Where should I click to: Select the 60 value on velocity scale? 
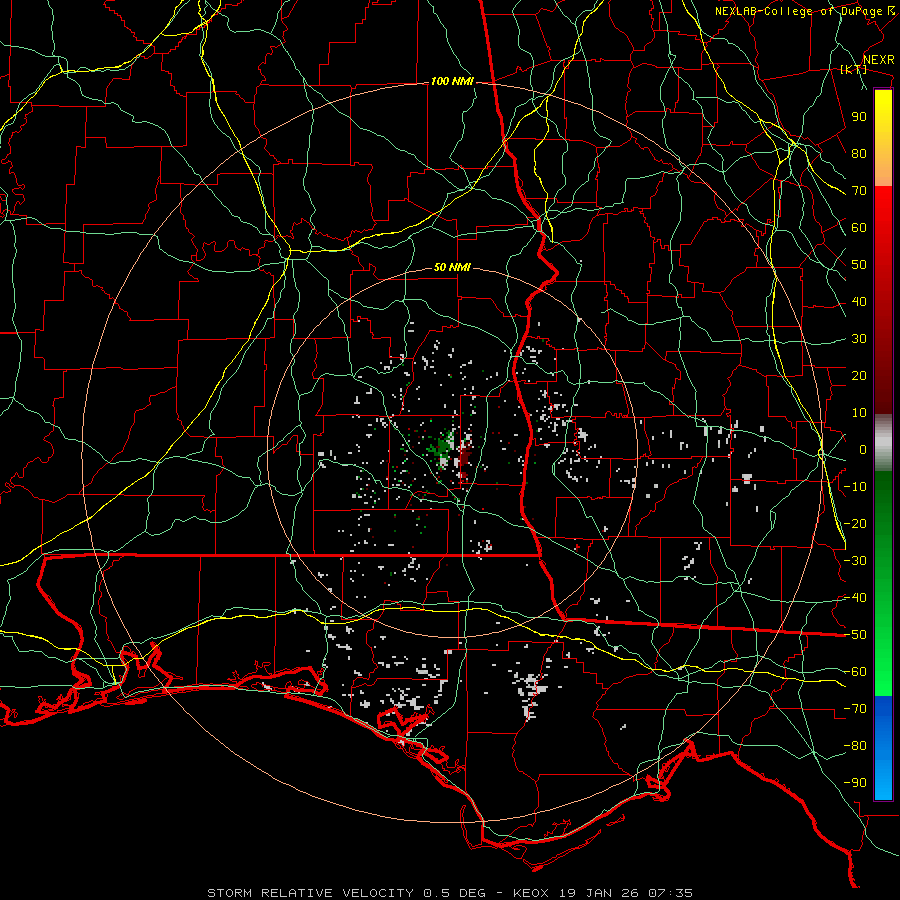[859, 227]
